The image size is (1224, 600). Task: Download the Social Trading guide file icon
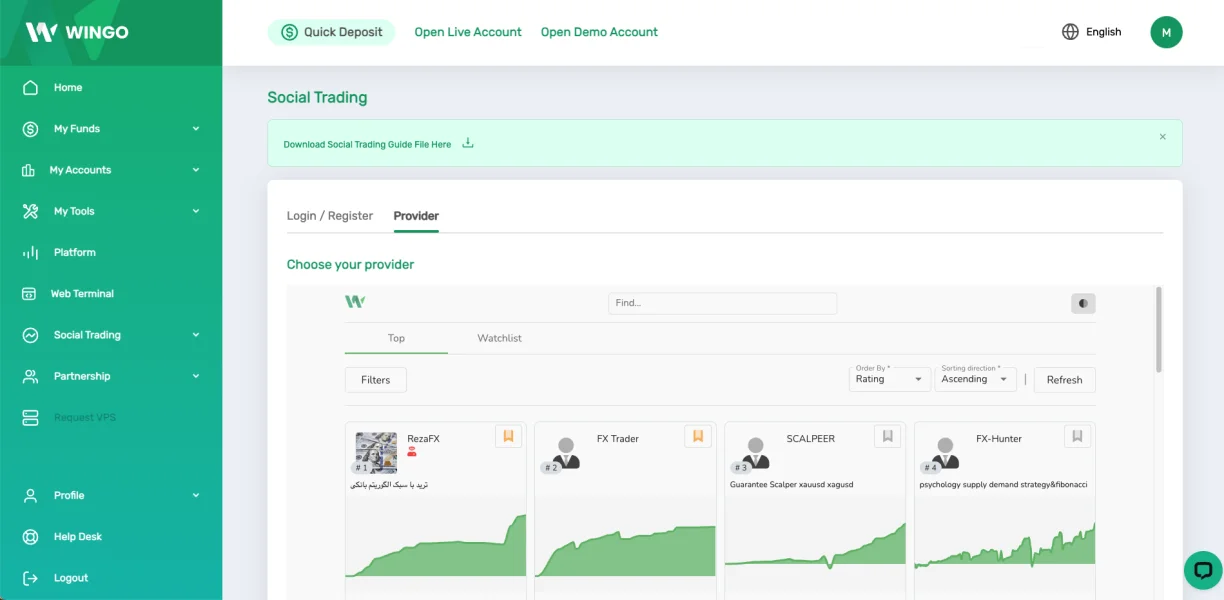click(467, 144)
